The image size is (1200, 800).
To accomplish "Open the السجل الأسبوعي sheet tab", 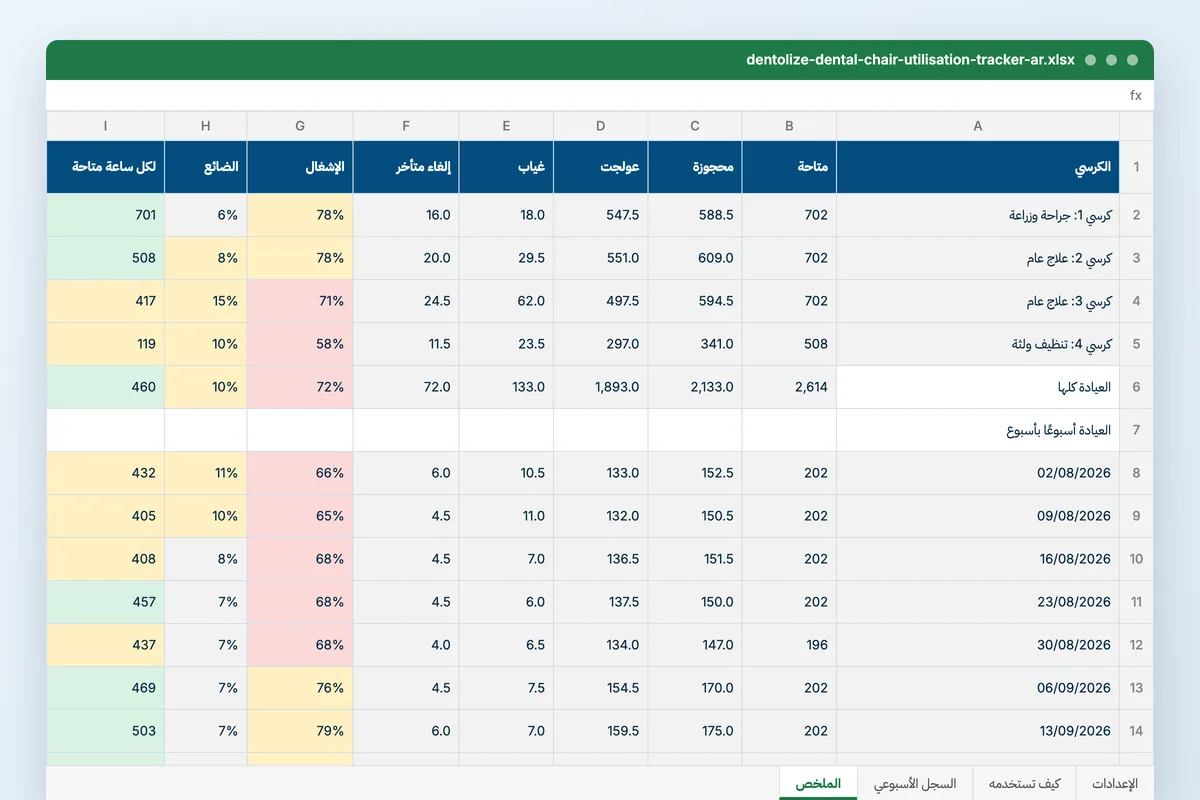I will click(x=915, y=784).
